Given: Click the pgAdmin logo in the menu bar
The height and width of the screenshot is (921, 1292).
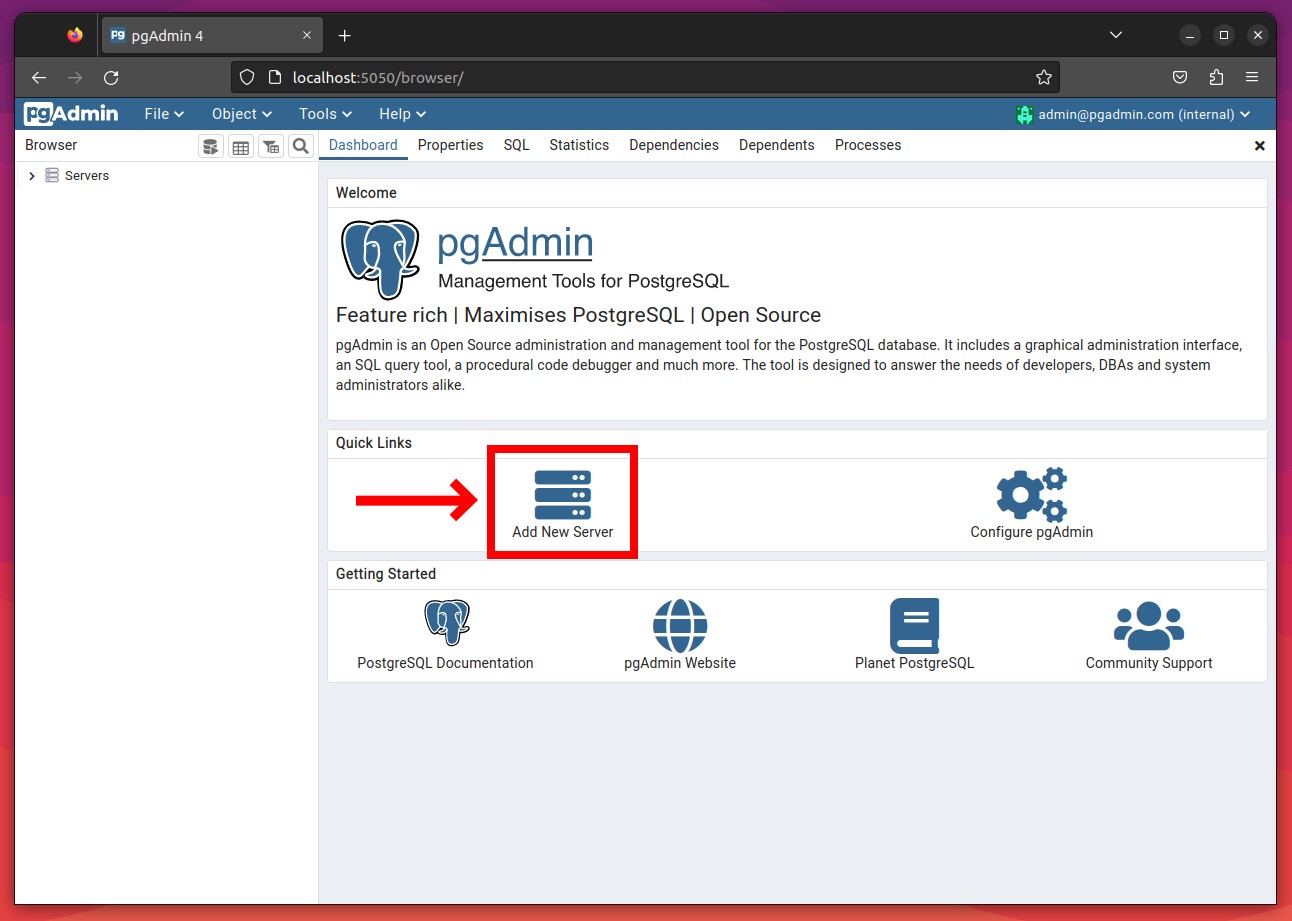Looking at the screenshot, I should [x=71, y=114].
